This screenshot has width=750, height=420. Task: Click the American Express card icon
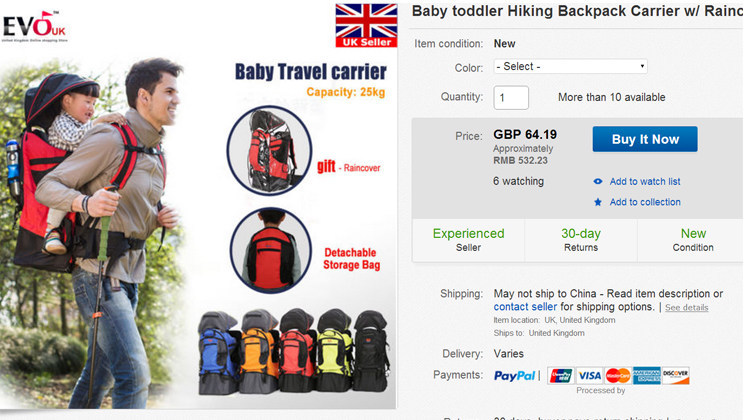(647, 376)
